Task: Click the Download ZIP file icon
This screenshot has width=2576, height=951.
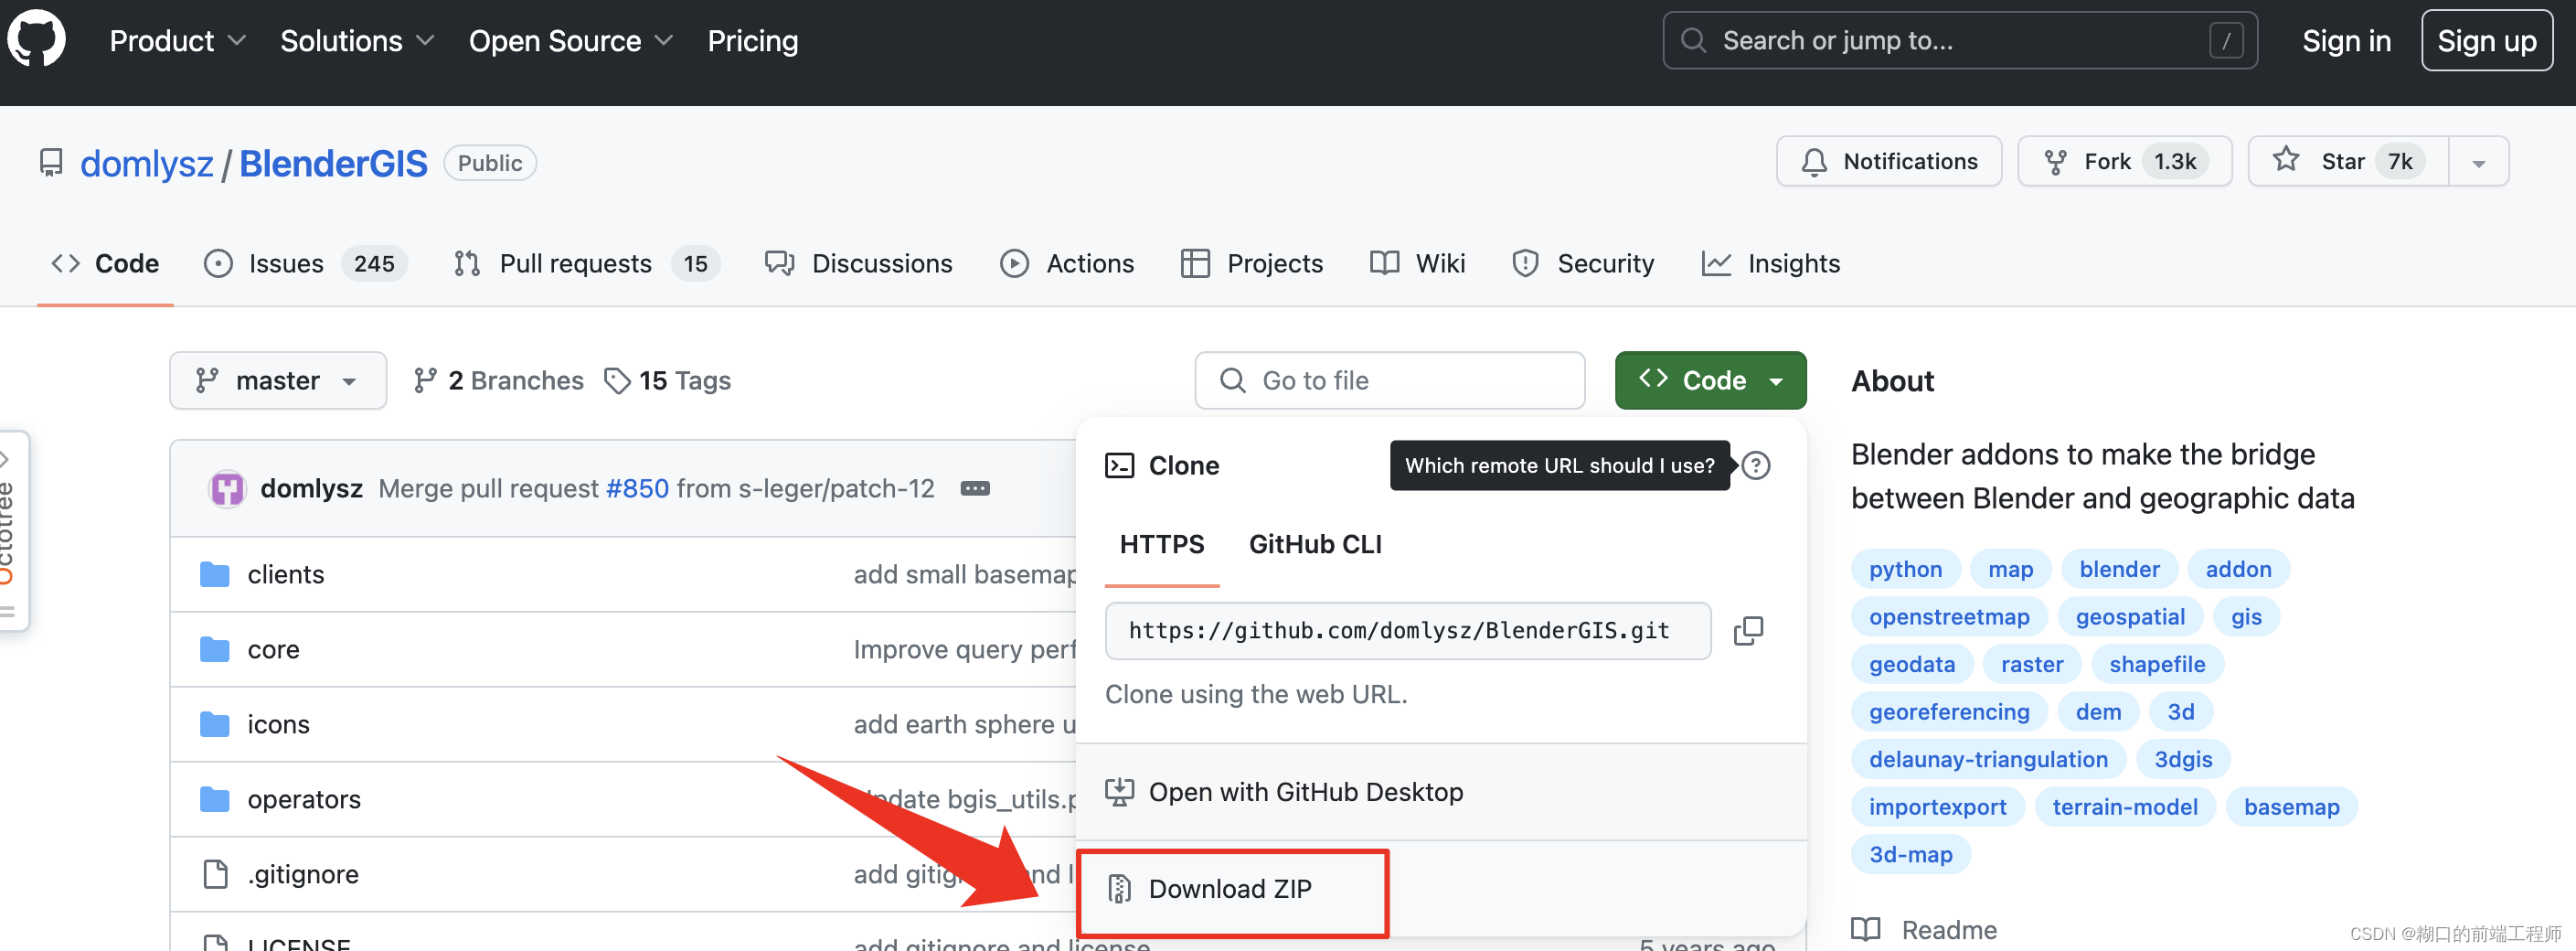Action: (x=1119, y=889)
